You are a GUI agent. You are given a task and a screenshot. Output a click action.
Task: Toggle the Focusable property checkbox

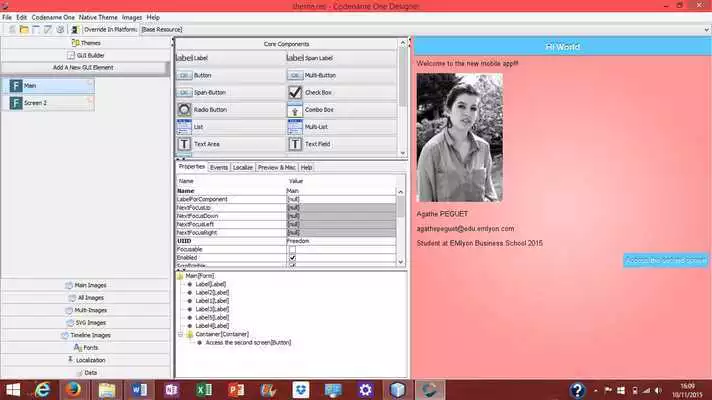coord(292,249)
